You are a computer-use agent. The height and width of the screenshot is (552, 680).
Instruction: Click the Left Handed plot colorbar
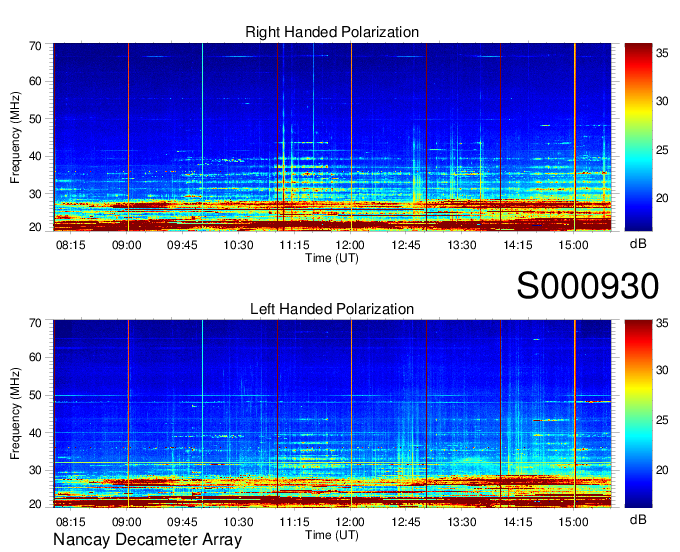pyautogui.click(x=638, y=414)
